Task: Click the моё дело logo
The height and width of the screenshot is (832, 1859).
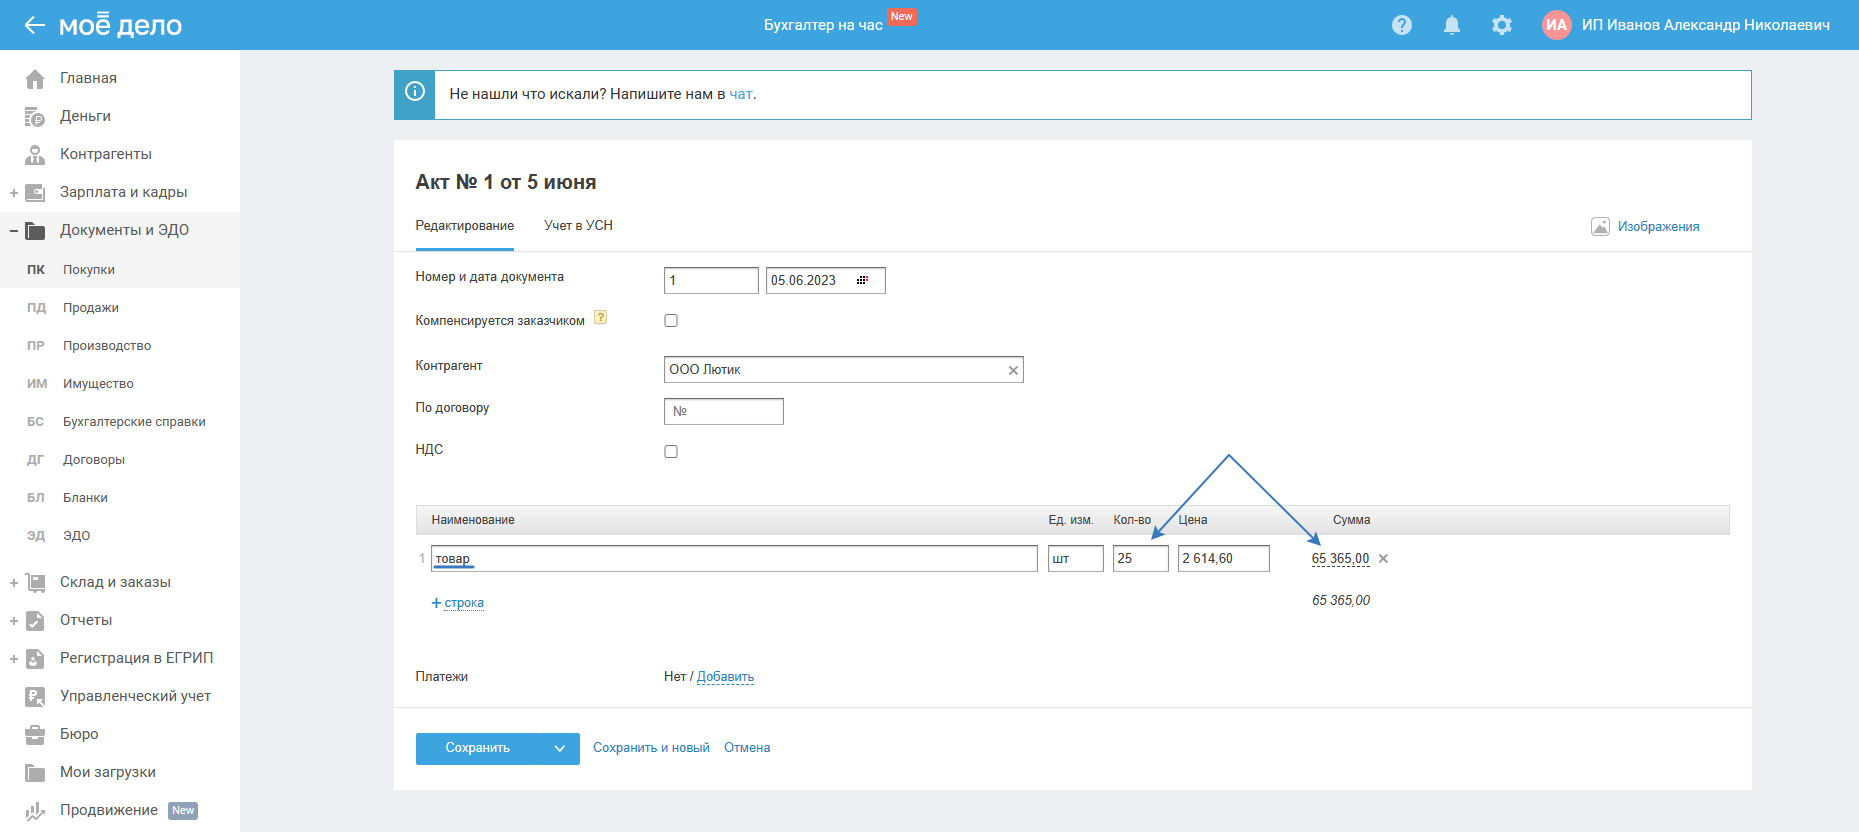Action: click(x=121, y=25)
